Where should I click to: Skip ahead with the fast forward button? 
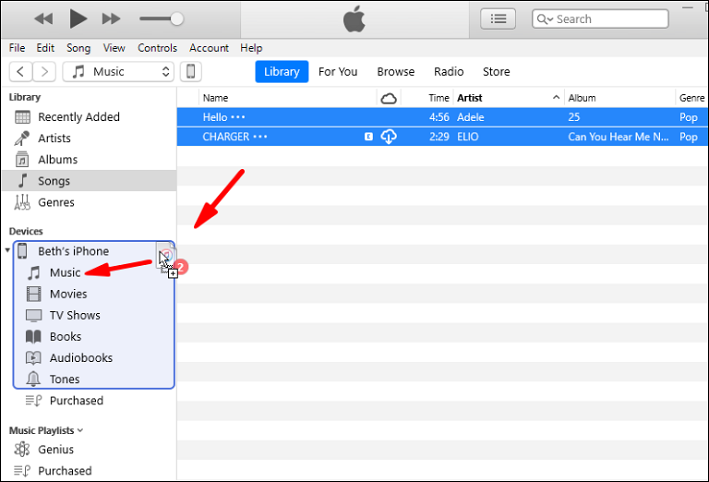111,19
